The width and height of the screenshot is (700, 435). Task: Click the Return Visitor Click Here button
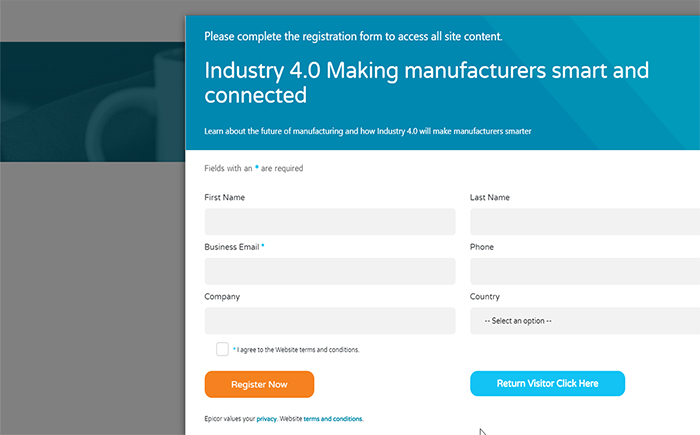click(x=547, y=383)
